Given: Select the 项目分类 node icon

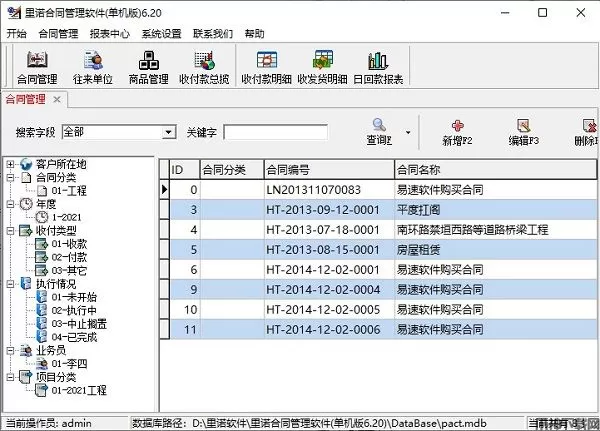Looking at the screenshot, I should [x=26, y=377].
